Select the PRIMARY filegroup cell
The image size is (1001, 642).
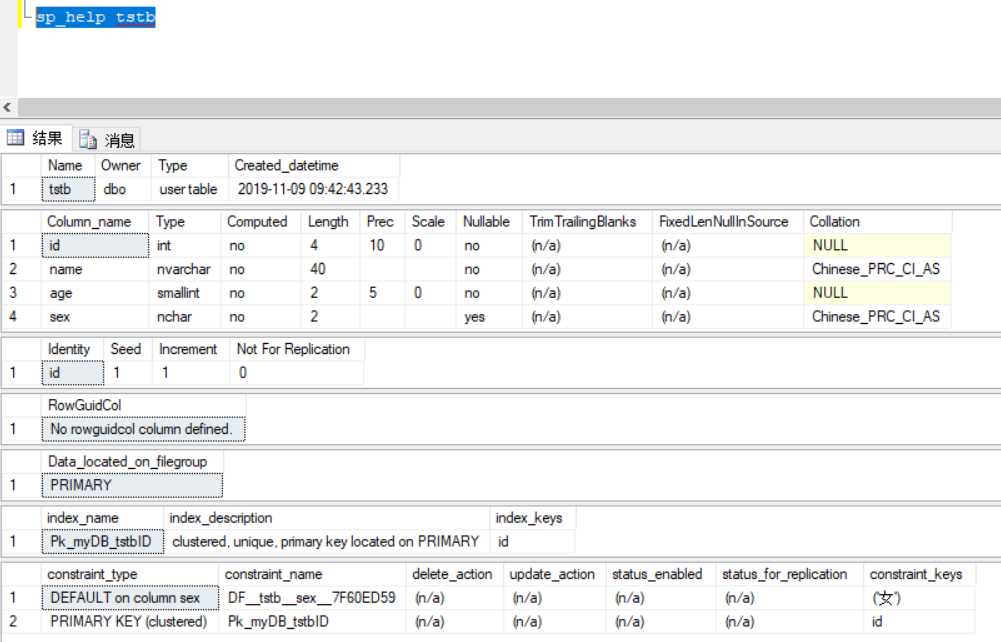132,486
